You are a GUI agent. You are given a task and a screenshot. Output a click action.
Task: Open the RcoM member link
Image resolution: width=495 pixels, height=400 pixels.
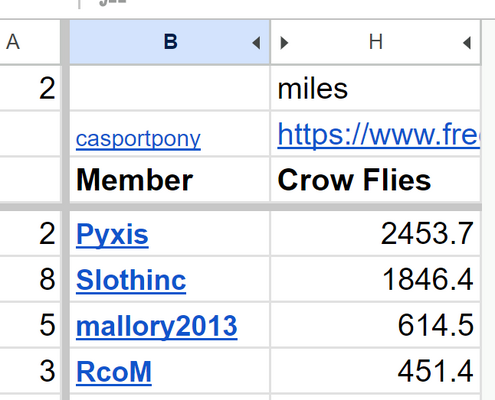click(x=114, y=372)
